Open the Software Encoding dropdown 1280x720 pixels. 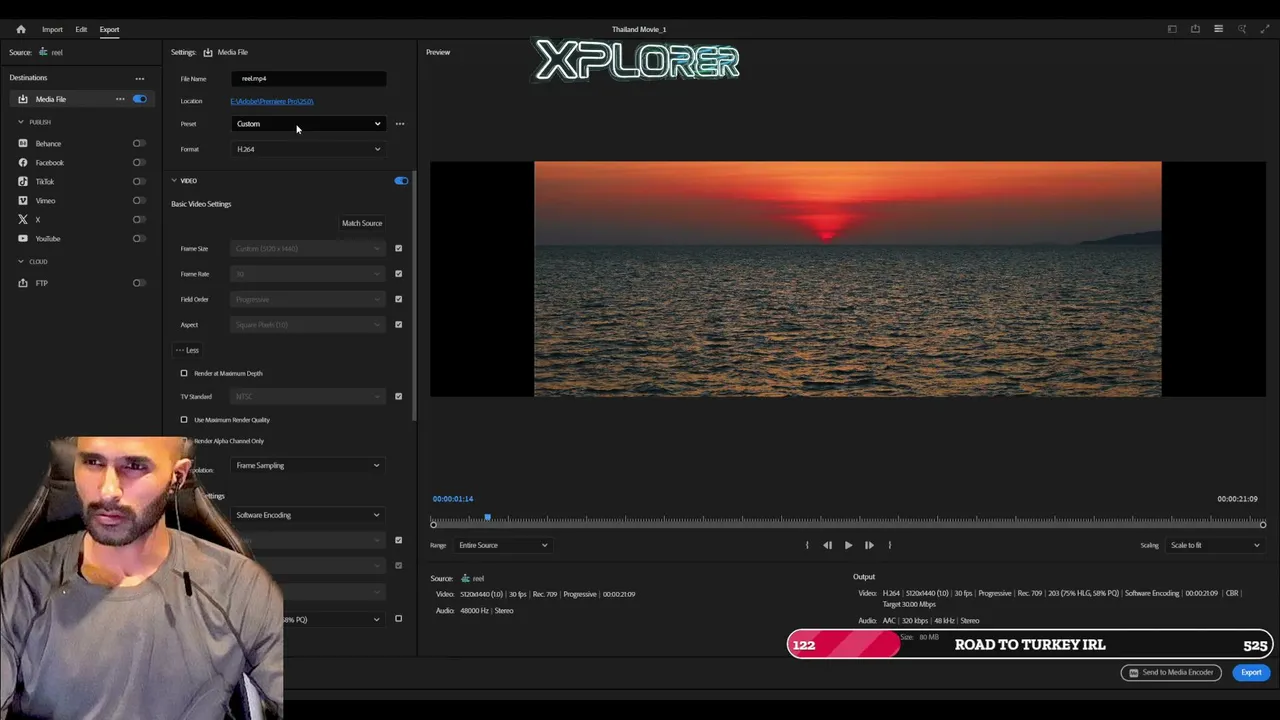coord(308,515)
